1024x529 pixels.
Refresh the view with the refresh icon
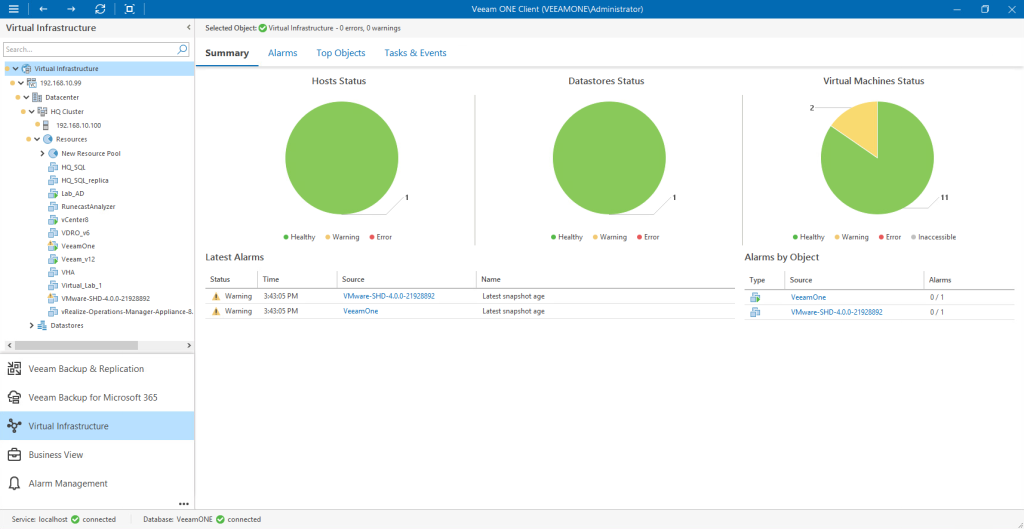(100, 9)
